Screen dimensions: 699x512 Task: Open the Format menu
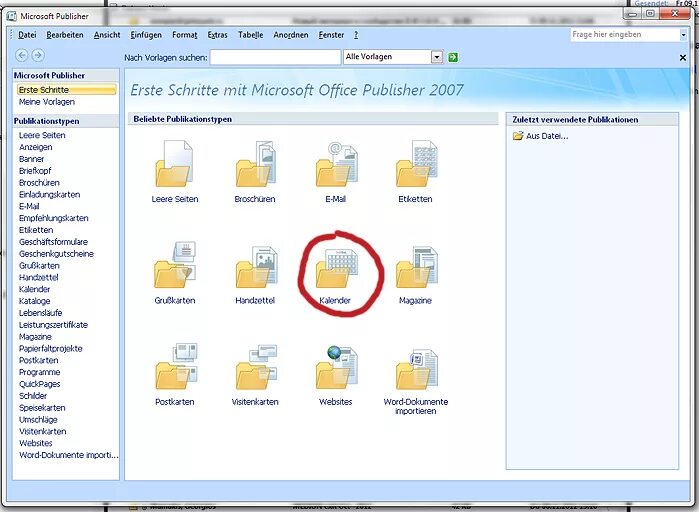(185, 35)
